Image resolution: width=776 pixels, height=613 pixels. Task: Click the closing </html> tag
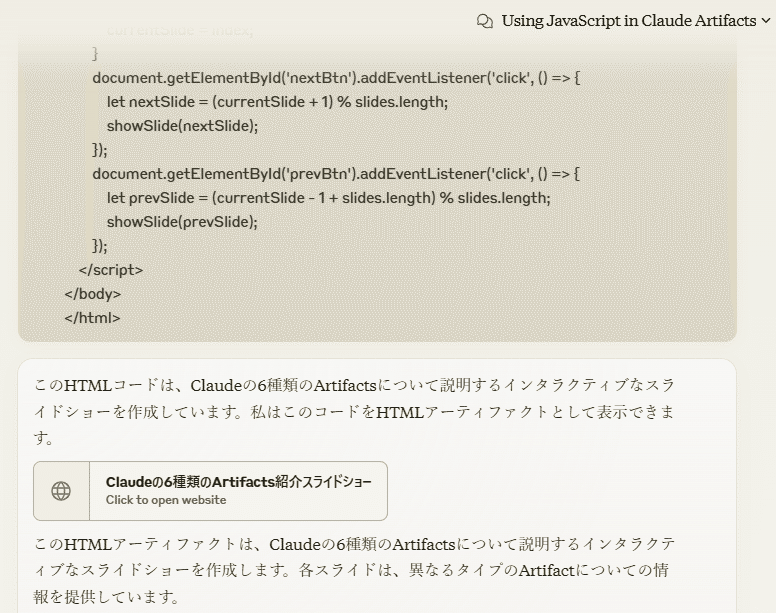click(x=92, y=318)
